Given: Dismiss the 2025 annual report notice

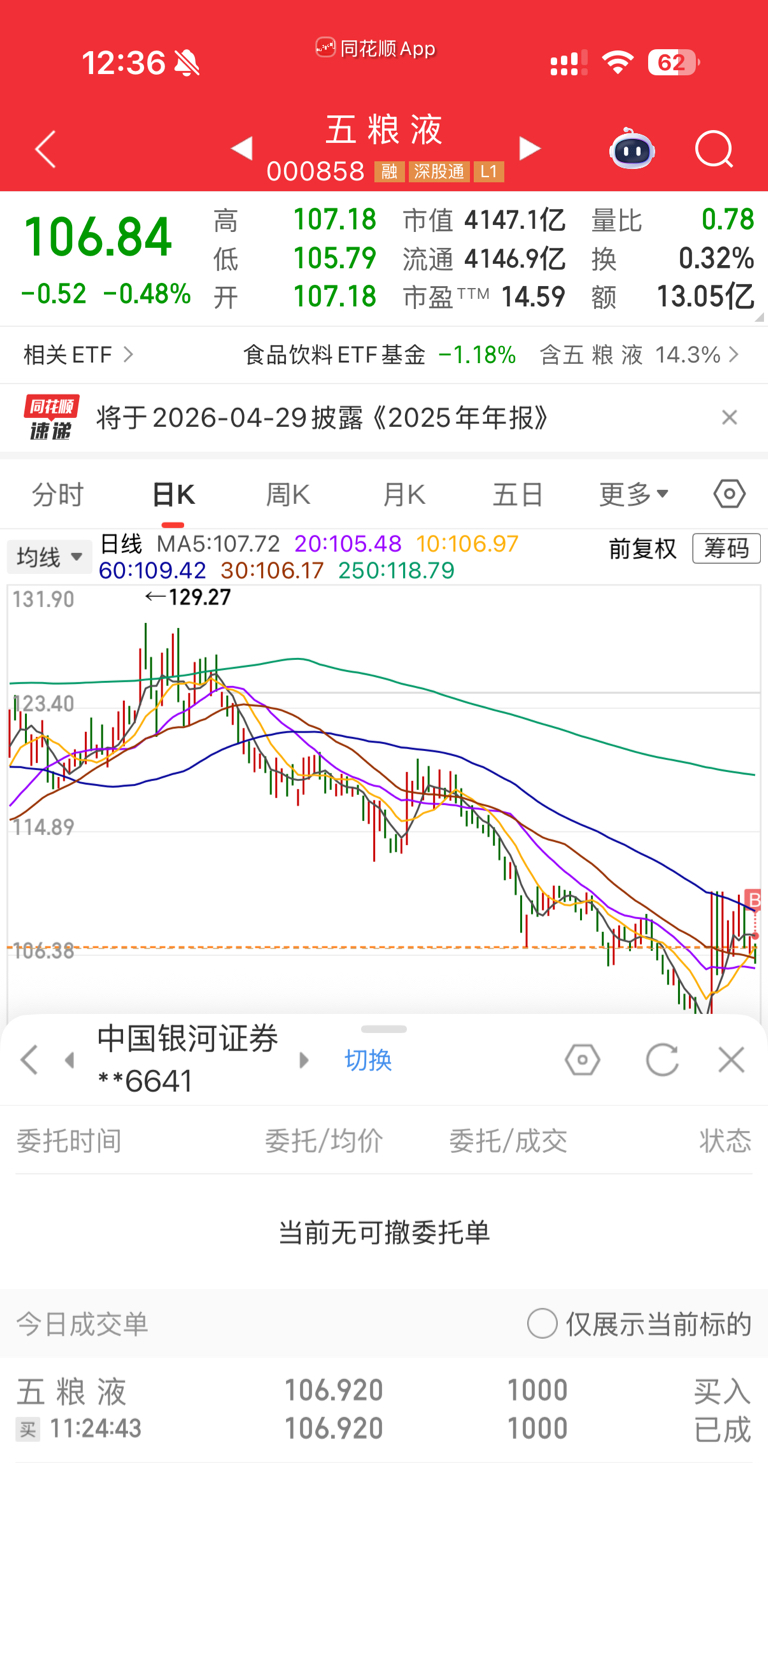Looking at the screenshot, I should tap(729, 418).
